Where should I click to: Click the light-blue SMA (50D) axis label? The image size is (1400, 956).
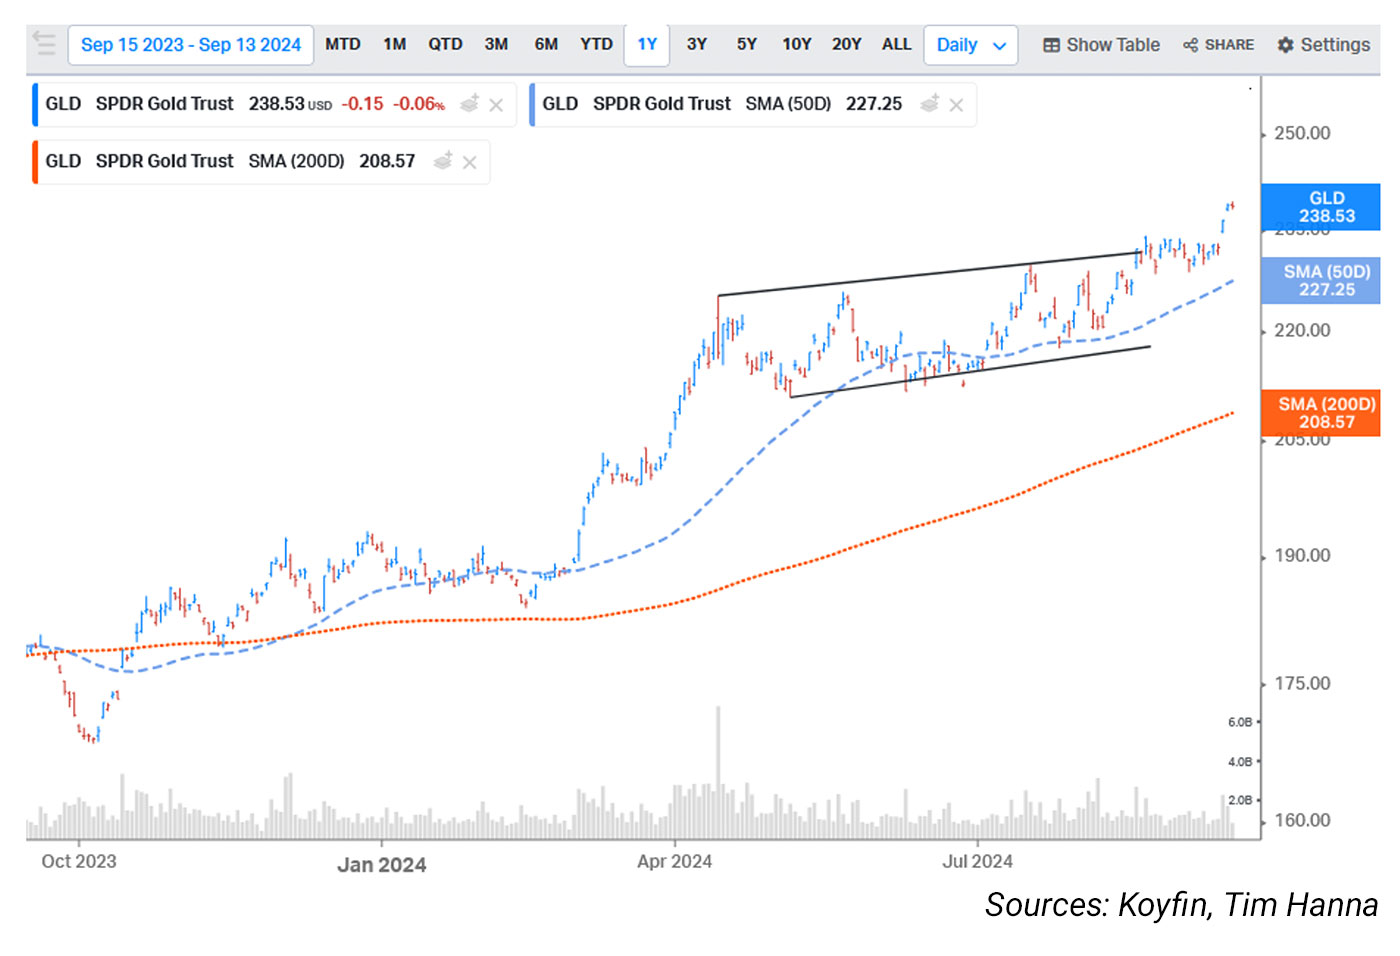point(1326,281)
